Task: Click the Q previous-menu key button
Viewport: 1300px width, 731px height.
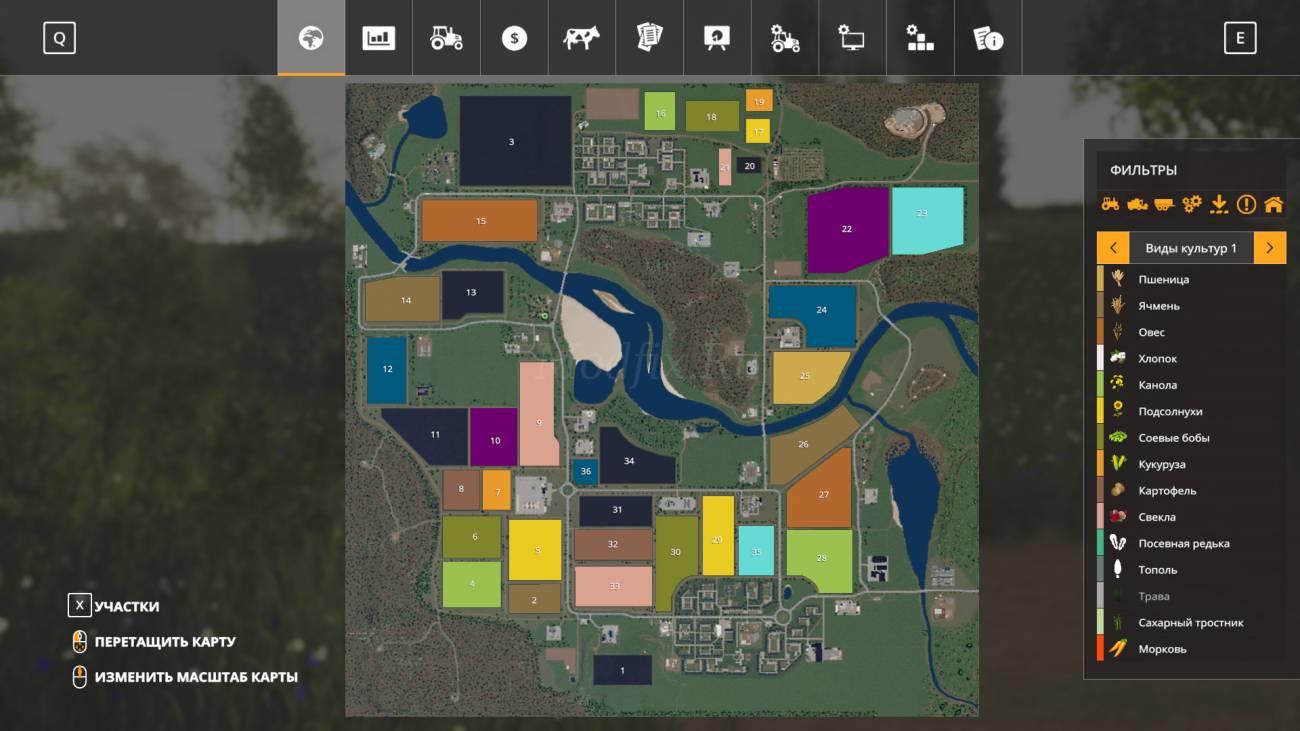Action: click(x=59, y=38)
